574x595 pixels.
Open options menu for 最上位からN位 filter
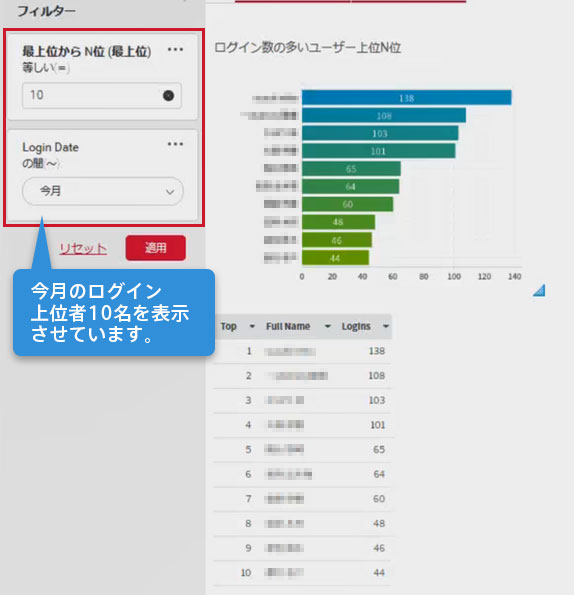click(x=175, y=49)
